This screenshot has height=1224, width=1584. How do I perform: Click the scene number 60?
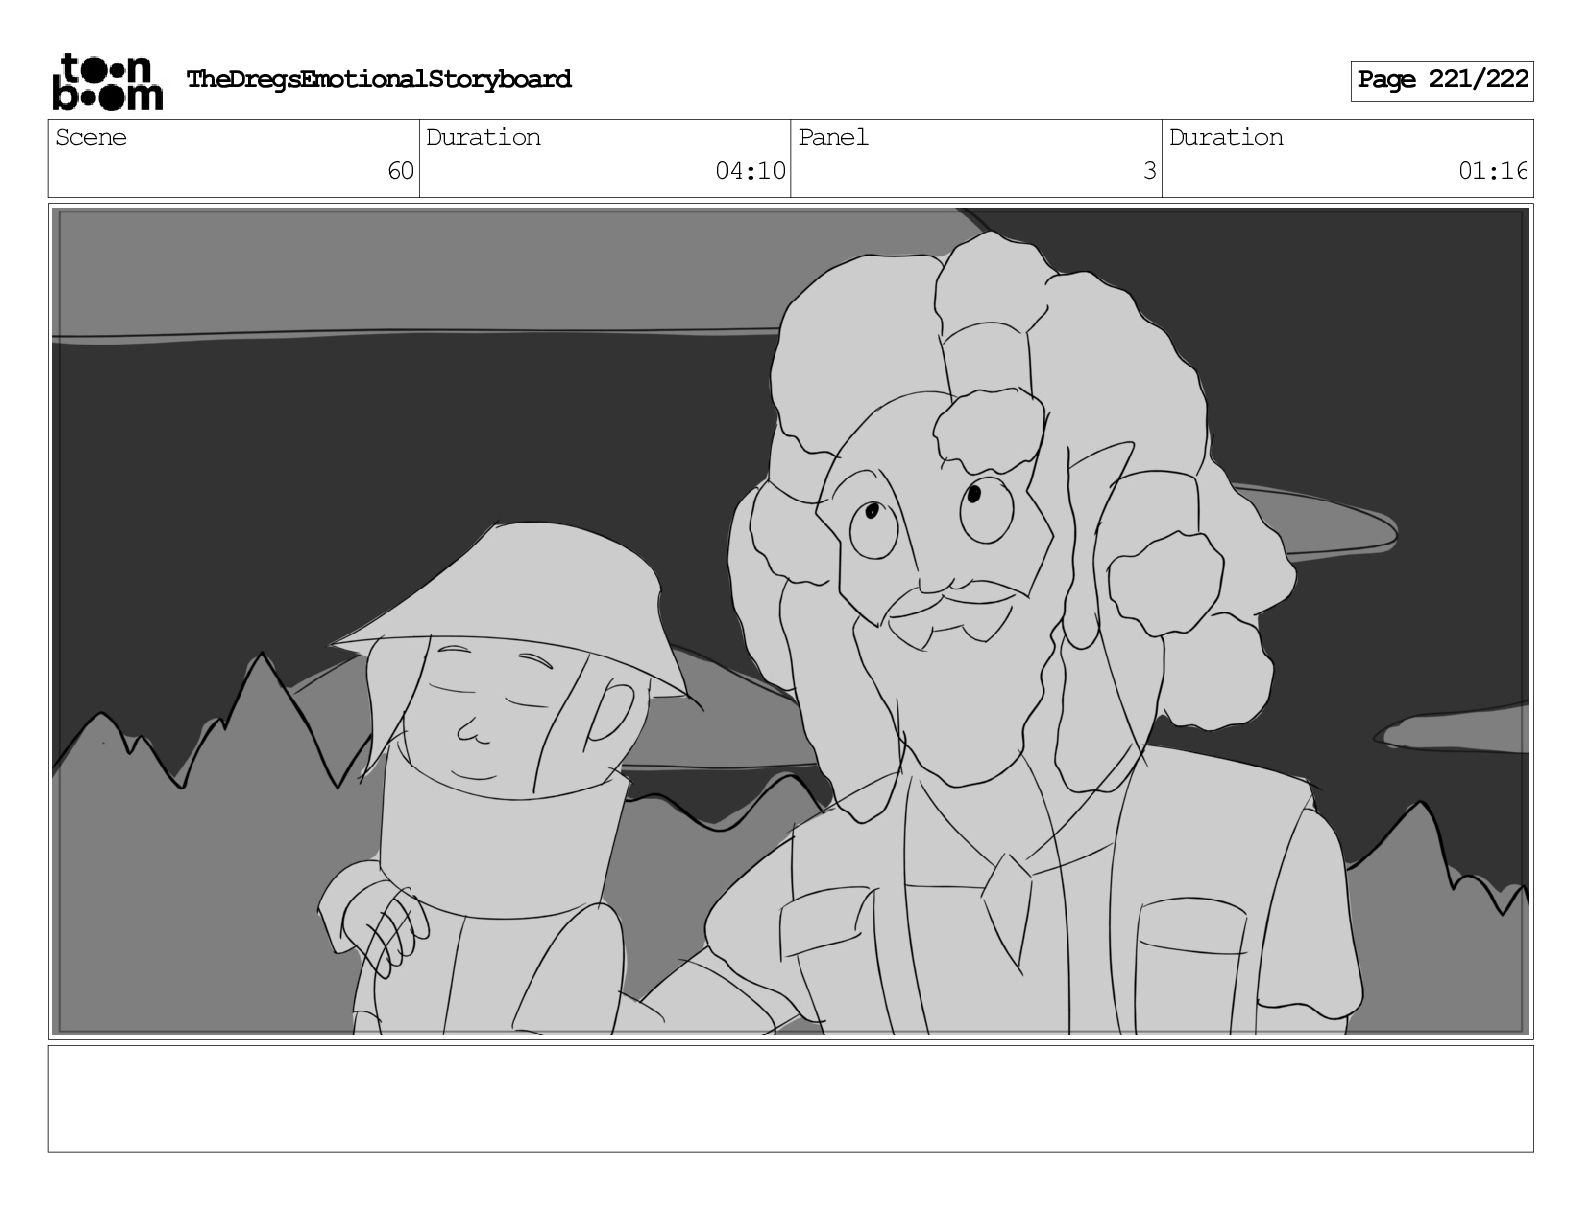(400, 171)
